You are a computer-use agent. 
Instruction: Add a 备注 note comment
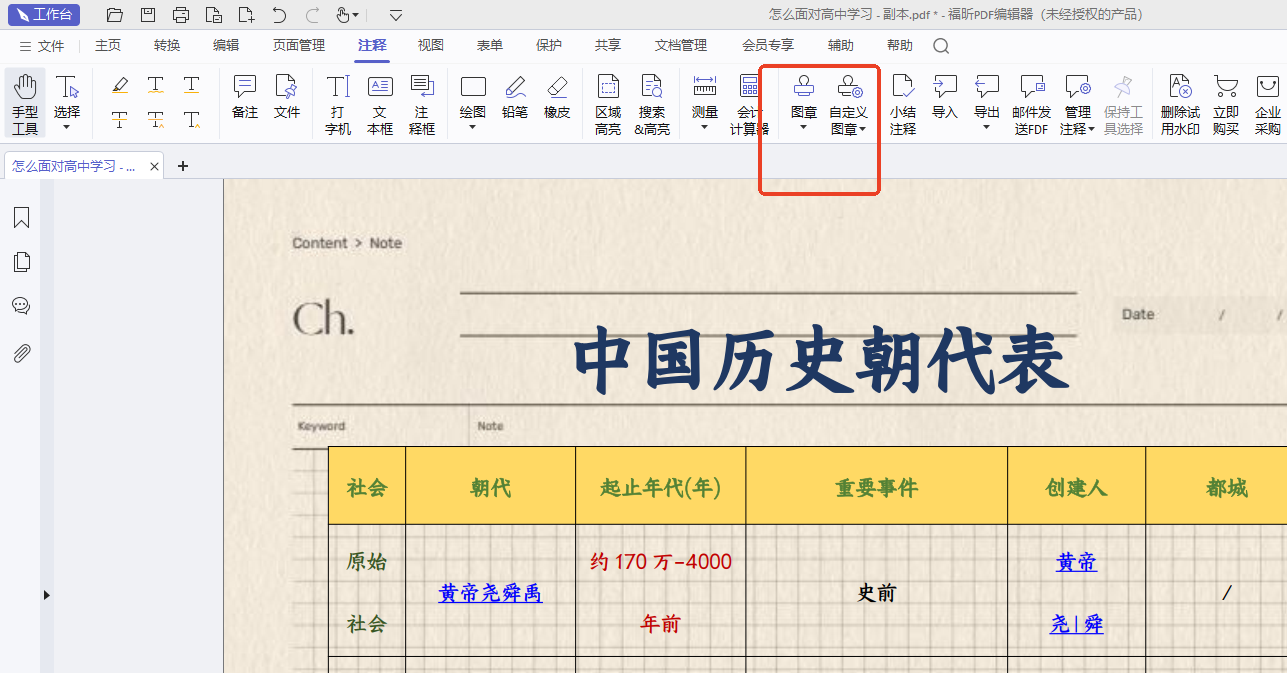245,98
